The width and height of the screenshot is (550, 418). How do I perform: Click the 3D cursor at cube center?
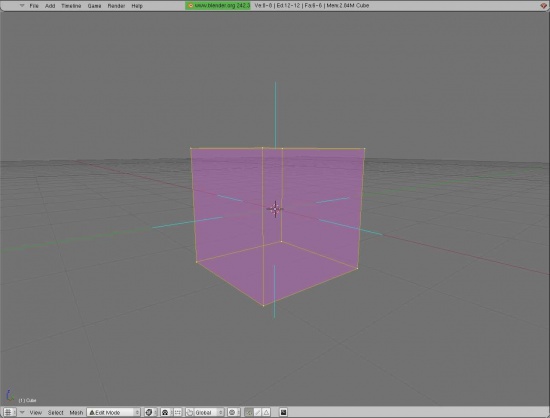click(275, 209)
